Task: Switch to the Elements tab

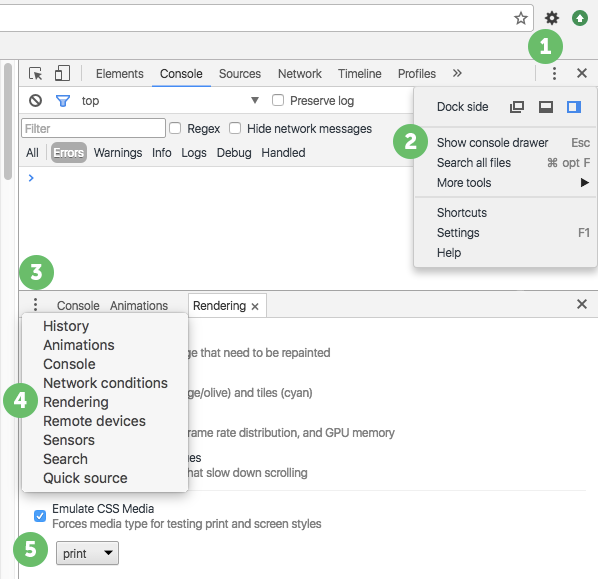Action: [120, 74]
